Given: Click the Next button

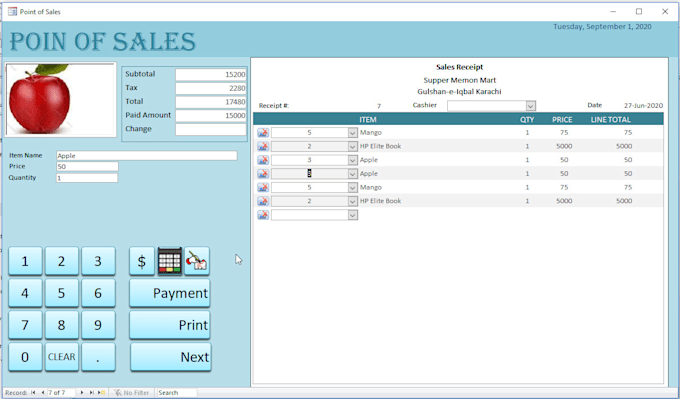Looking at the screenshot, I should point(171,357).
